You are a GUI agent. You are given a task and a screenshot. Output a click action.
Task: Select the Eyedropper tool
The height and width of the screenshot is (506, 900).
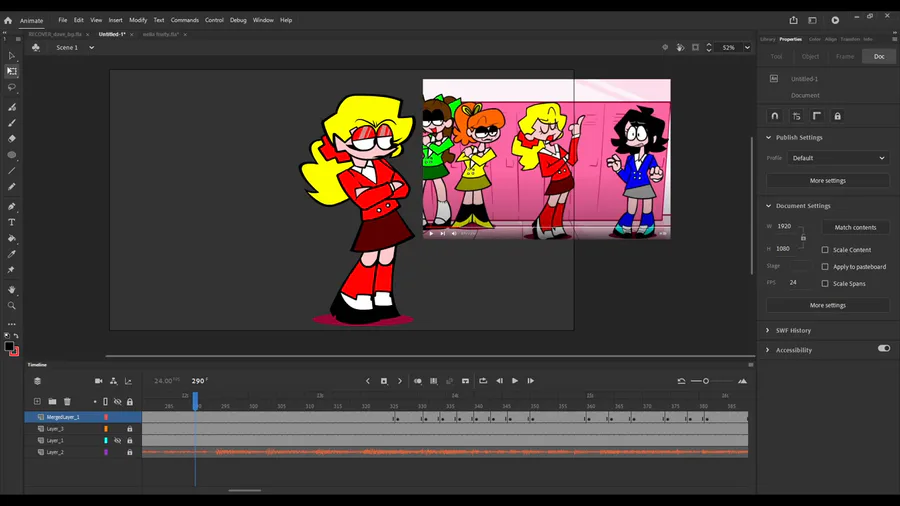pyautogui.click(x=11, y=254)
